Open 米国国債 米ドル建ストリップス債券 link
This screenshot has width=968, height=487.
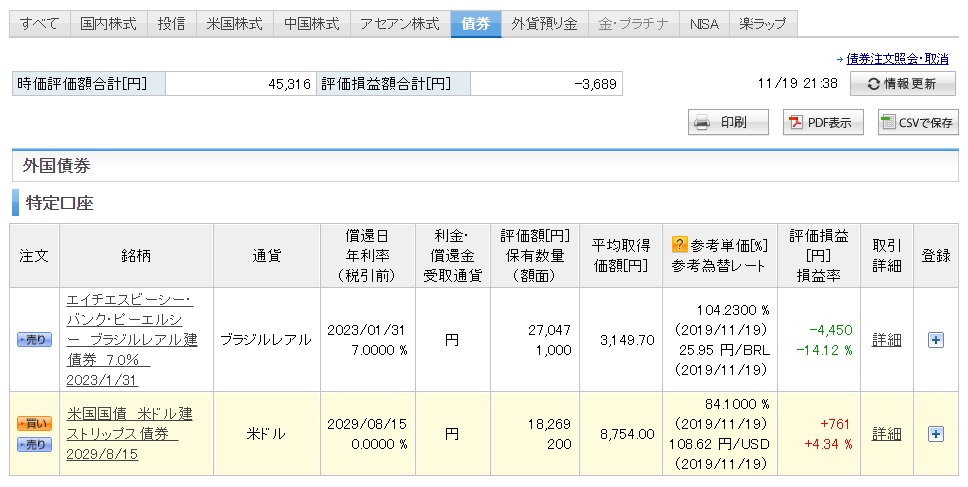pos(130,434)
